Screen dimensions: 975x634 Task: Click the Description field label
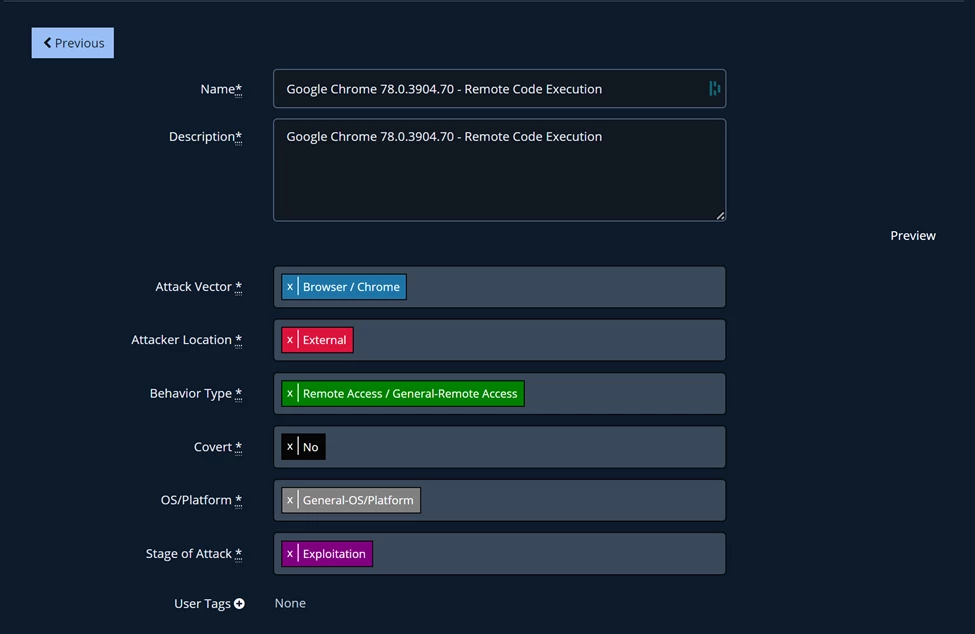click(x=205, y=136)
